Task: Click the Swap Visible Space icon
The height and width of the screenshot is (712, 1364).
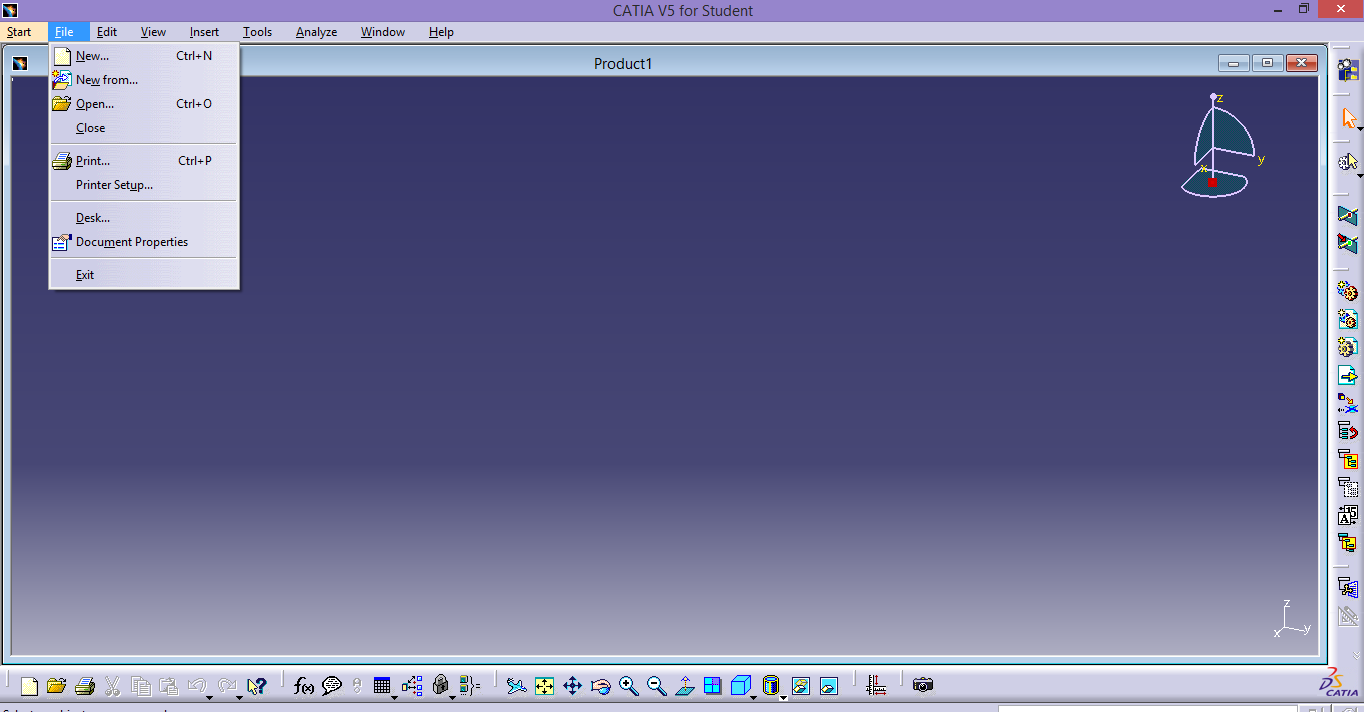Action: [x=828, y=686]
